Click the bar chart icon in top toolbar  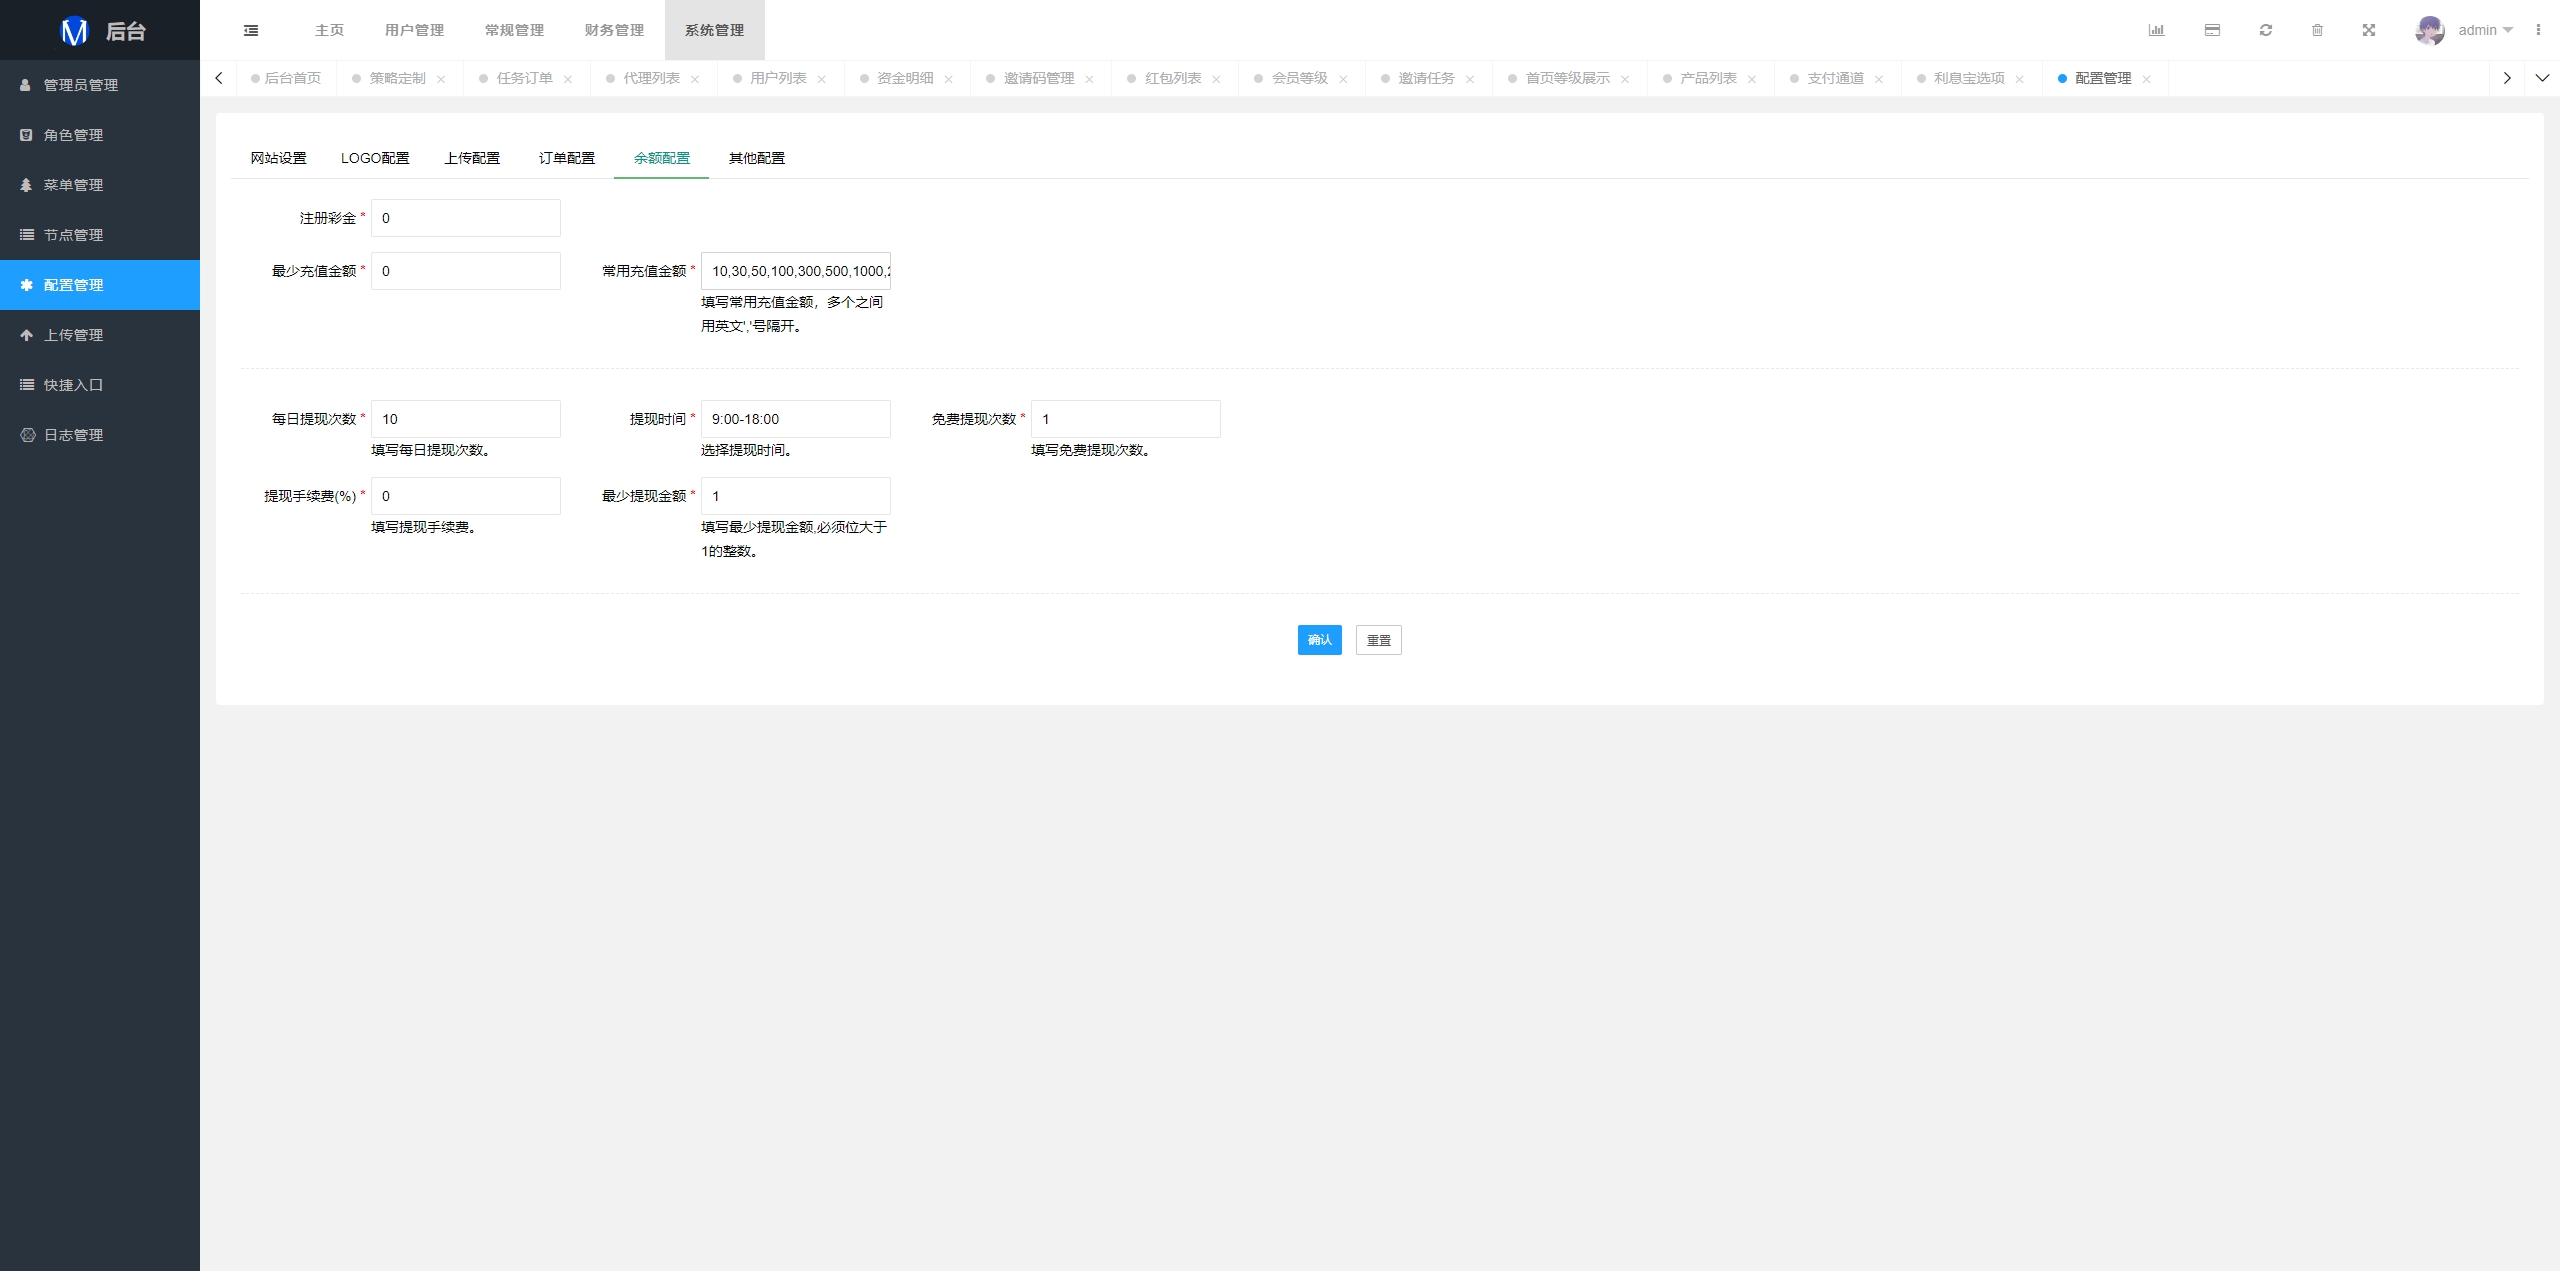pos(2160,29)
